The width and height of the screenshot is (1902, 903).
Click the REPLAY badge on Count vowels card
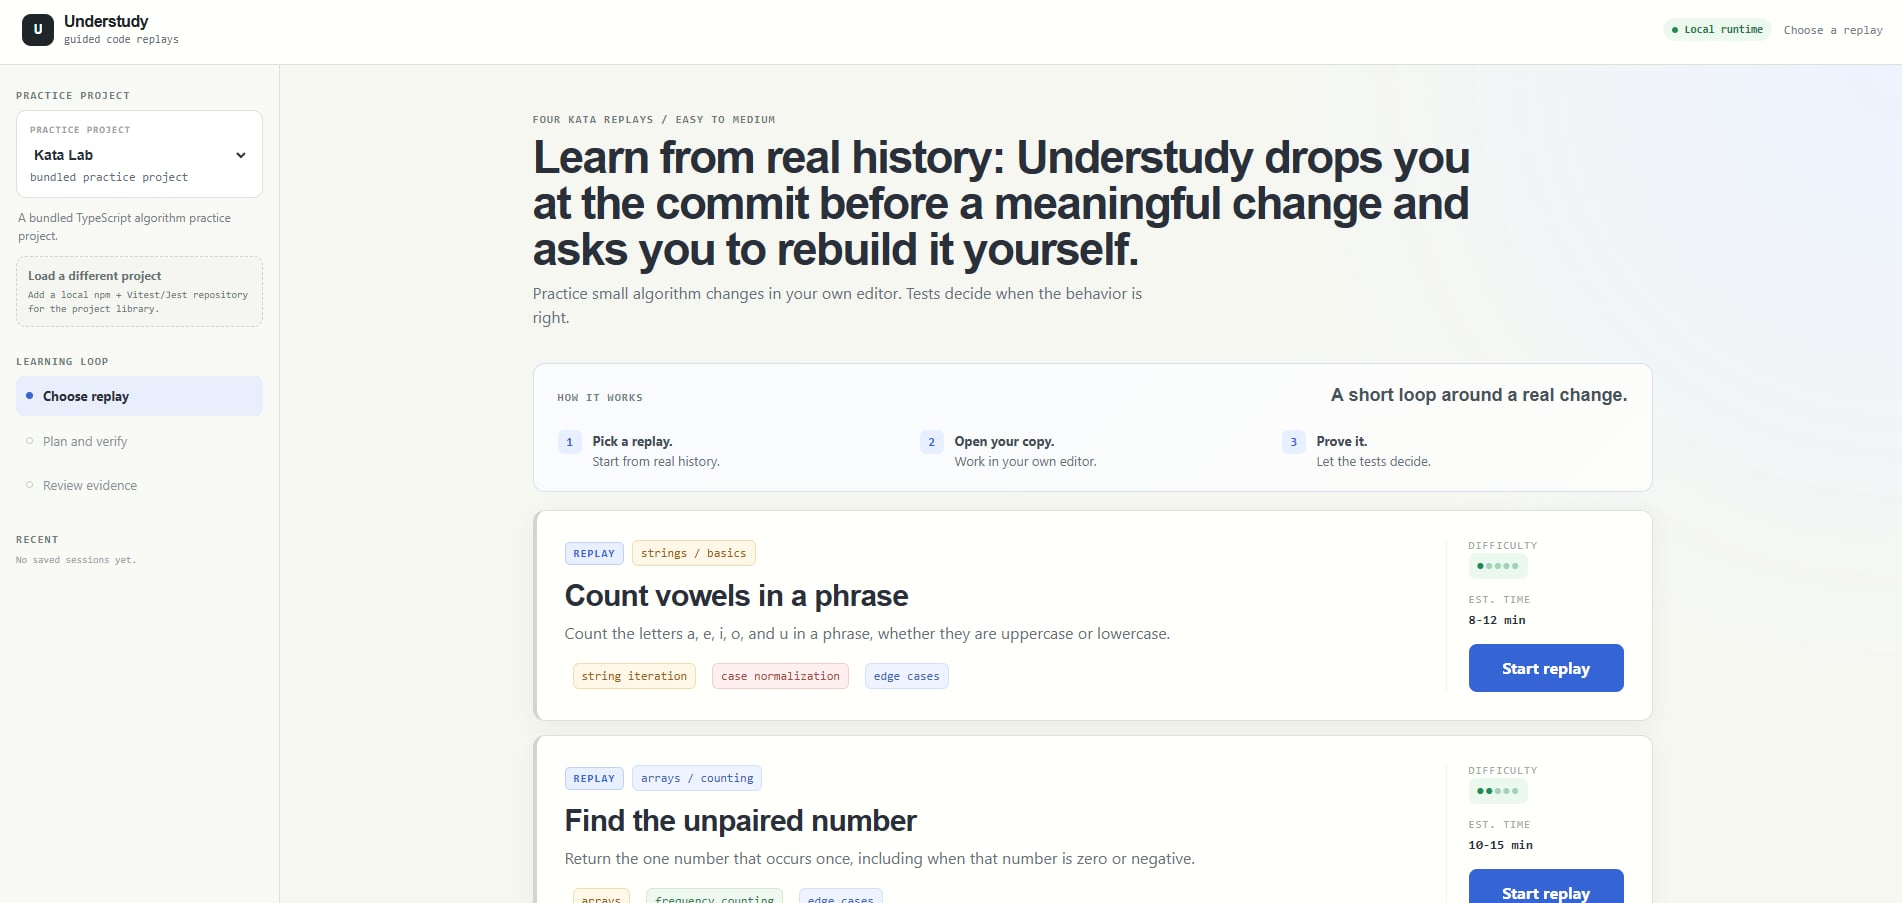pyautogui.click(x=594, y=553)
